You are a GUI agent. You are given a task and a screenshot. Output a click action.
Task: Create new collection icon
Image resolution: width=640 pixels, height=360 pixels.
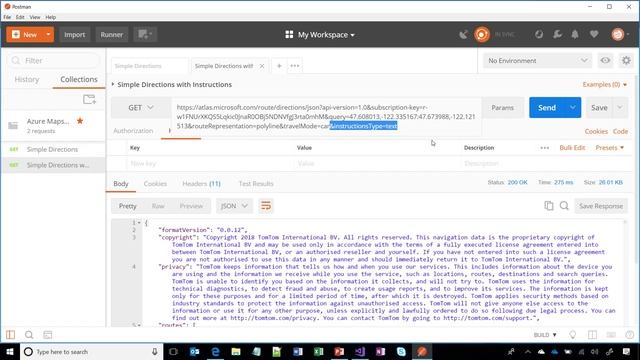(x=89, y=99)
